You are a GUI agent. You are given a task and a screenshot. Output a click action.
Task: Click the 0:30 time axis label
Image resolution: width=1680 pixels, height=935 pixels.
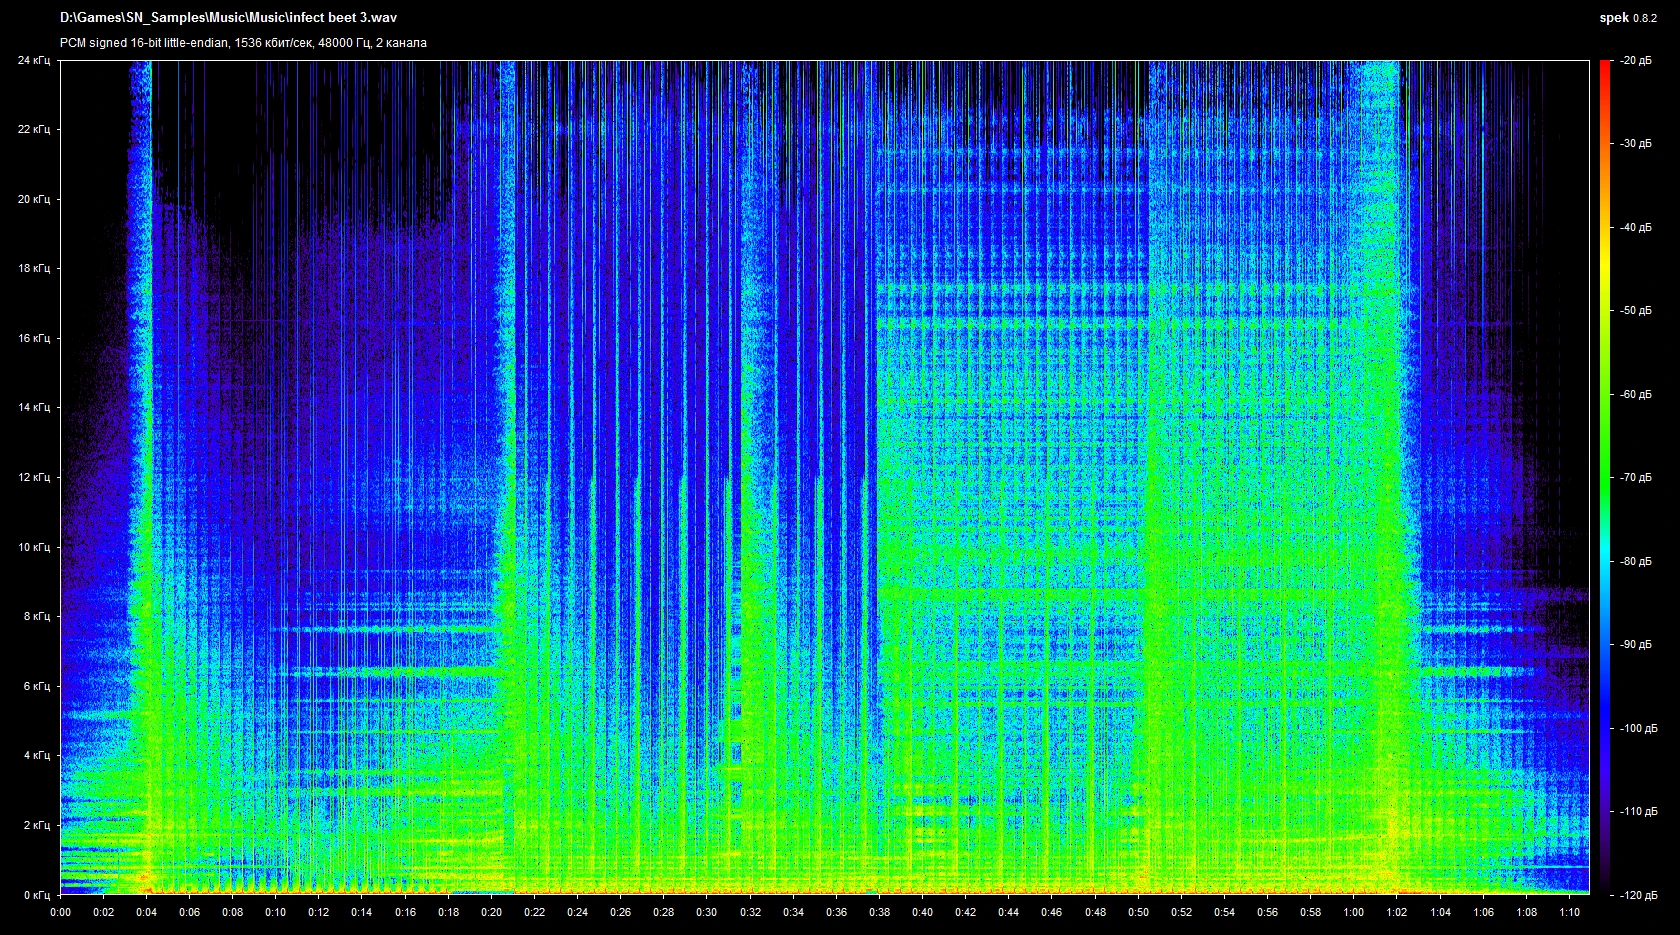(707, 912)
